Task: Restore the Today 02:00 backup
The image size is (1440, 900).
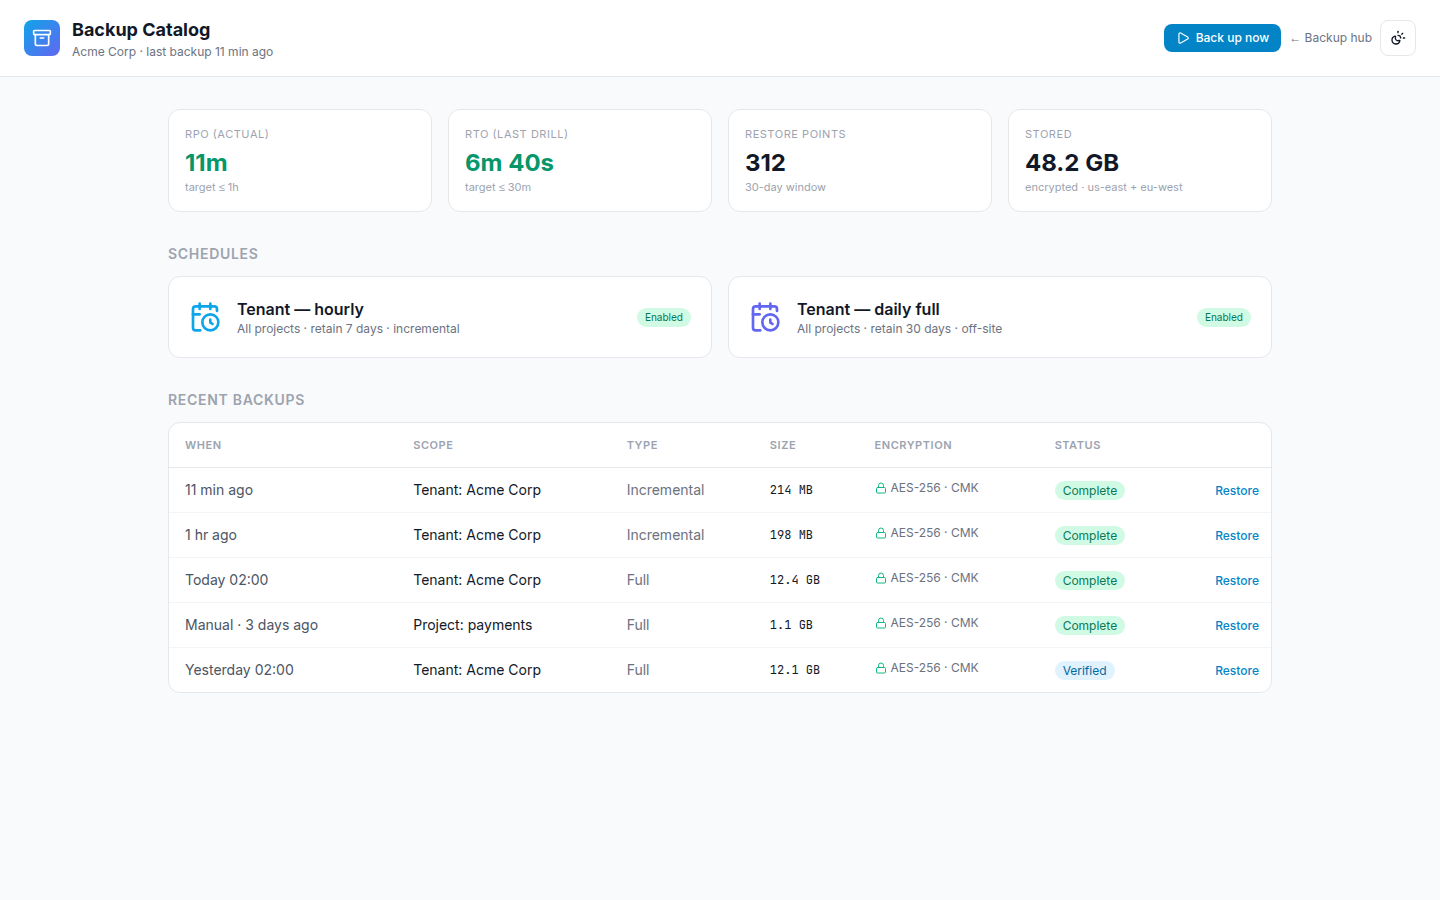Action: pos(1237,581)
